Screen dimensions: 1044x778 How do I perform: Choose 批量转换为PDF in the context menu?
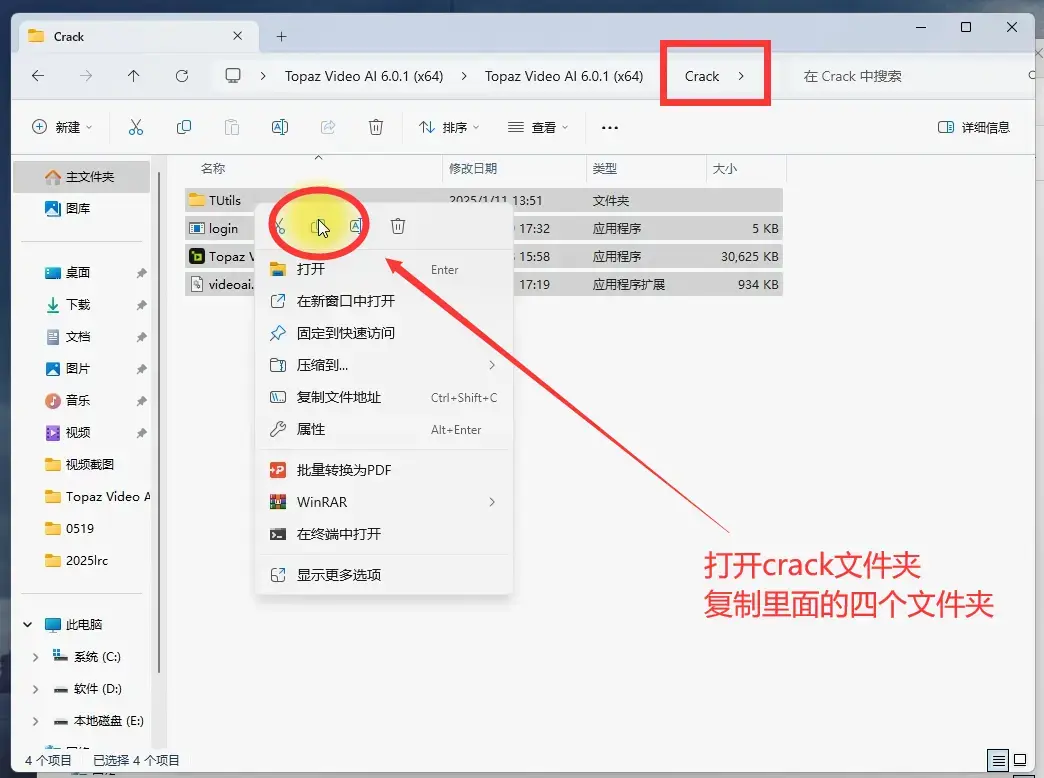[x=384, y=470]
